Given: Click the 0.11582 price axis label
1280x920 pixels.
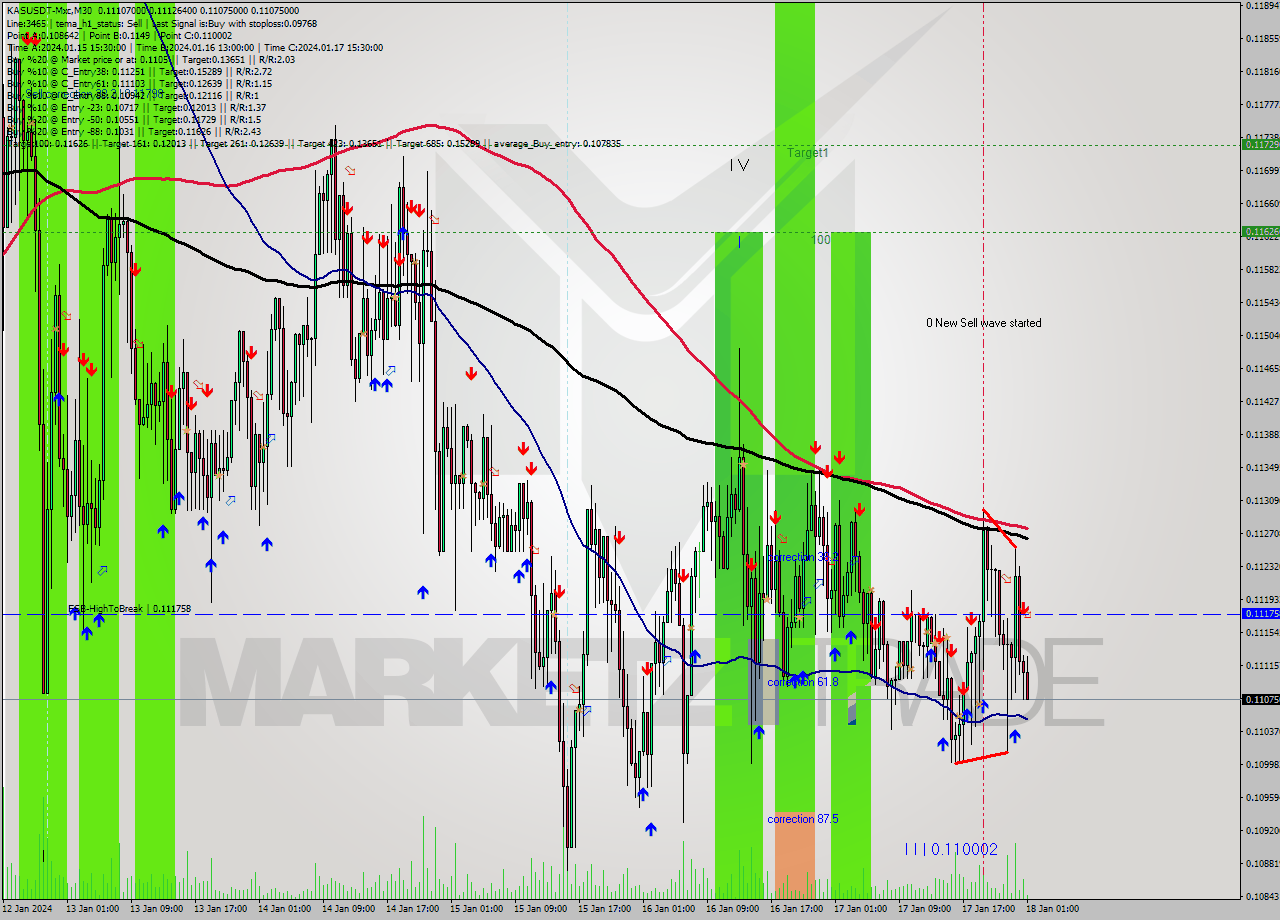Looking at the screenshot, I should tap(1262, 269).
